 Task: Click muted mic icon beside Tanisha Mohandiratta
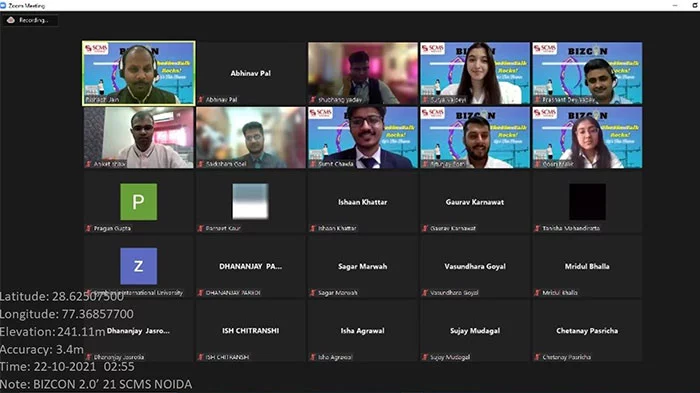tap(537, 228)
